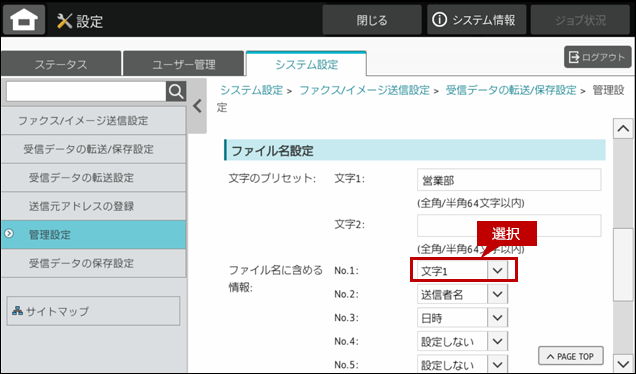Open the No.1 dropdown showing 文字1

pos(462,271)
